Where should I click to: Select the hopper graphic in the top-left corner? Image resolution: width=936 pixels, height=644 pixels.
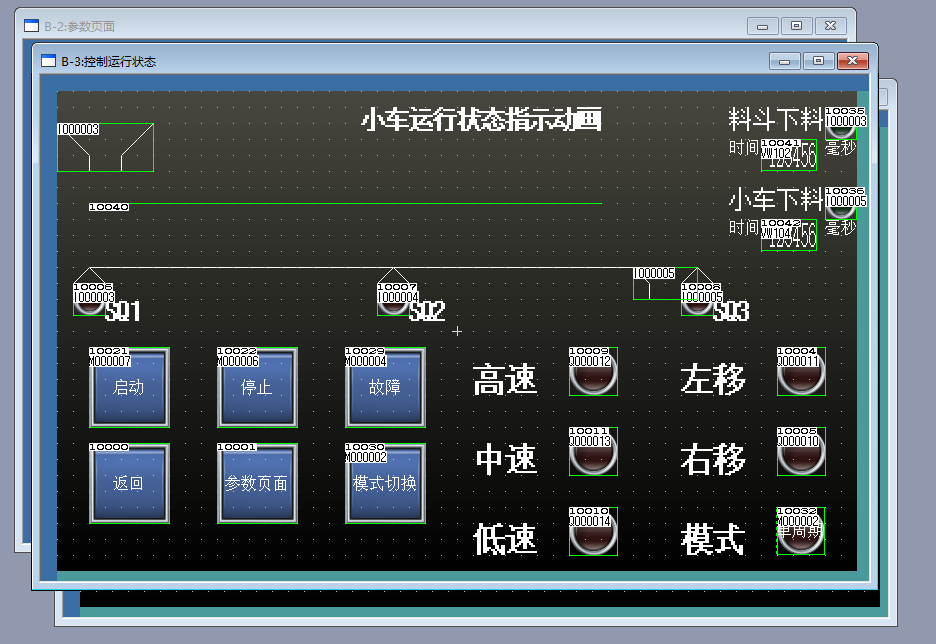(105, 145)
